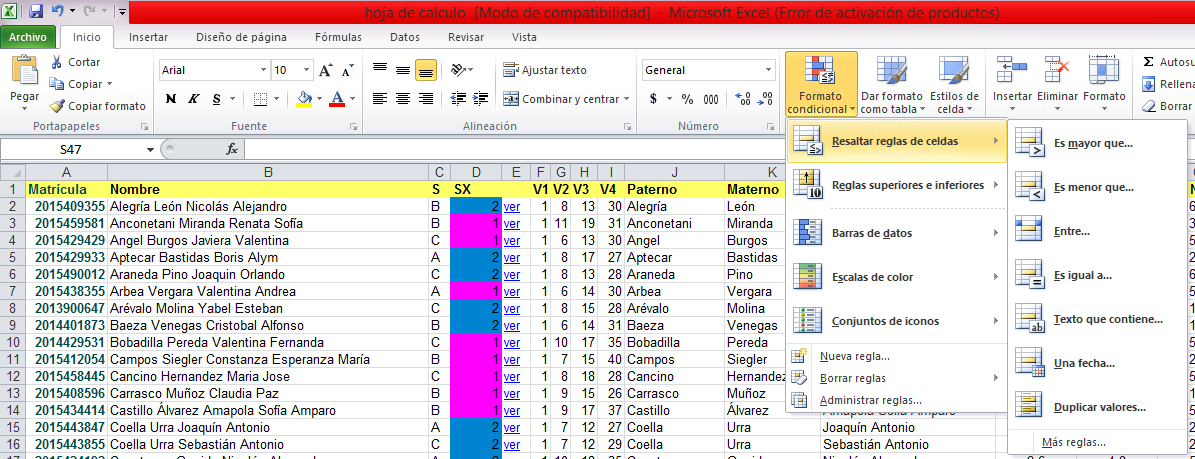Screen dimensions: 1195x459
Task: Choose Nueva regla... option
Action: coord(896,357)
